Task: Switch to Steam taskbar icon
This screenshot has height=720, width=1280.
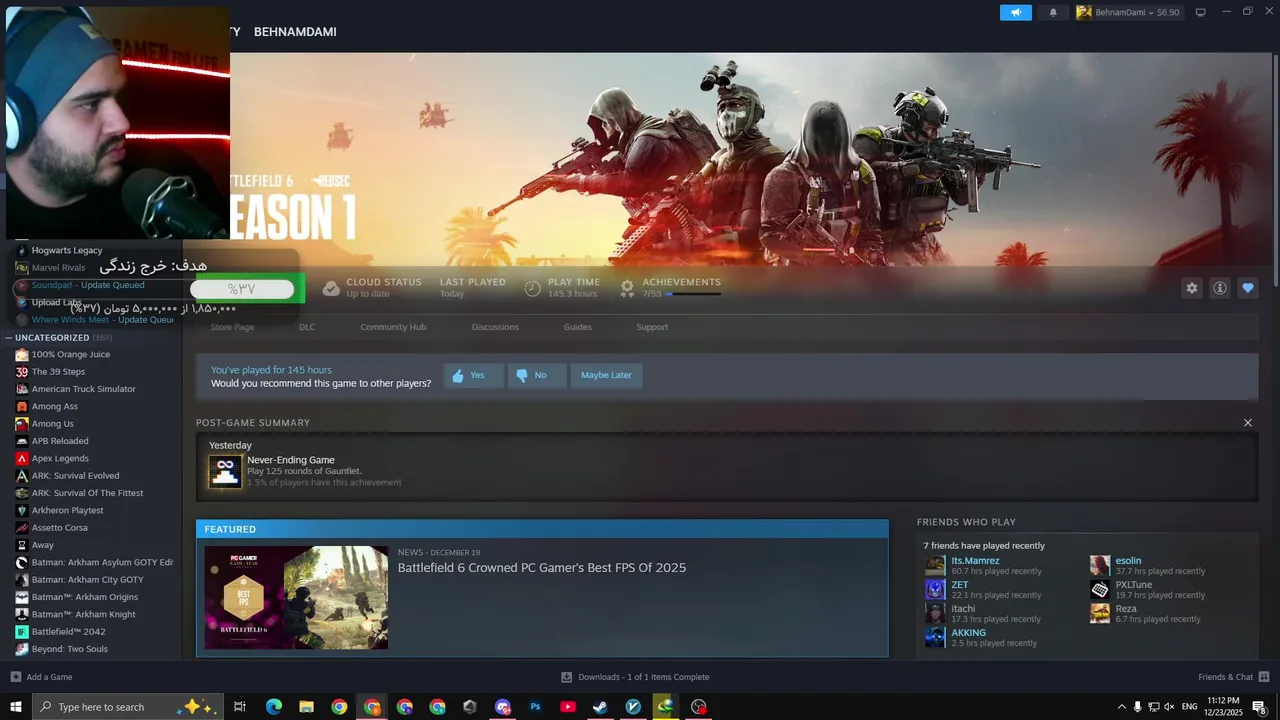Action: pos(600,707)
